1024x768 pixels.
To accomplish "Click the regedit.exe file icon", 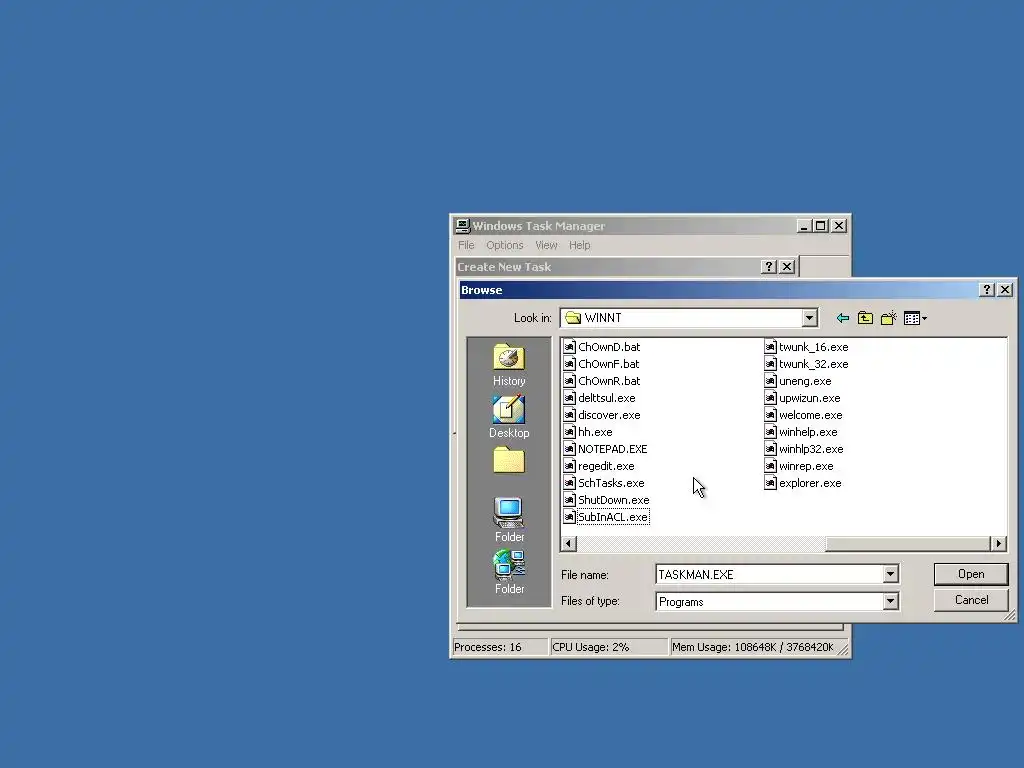I will (x=569, y=466).
